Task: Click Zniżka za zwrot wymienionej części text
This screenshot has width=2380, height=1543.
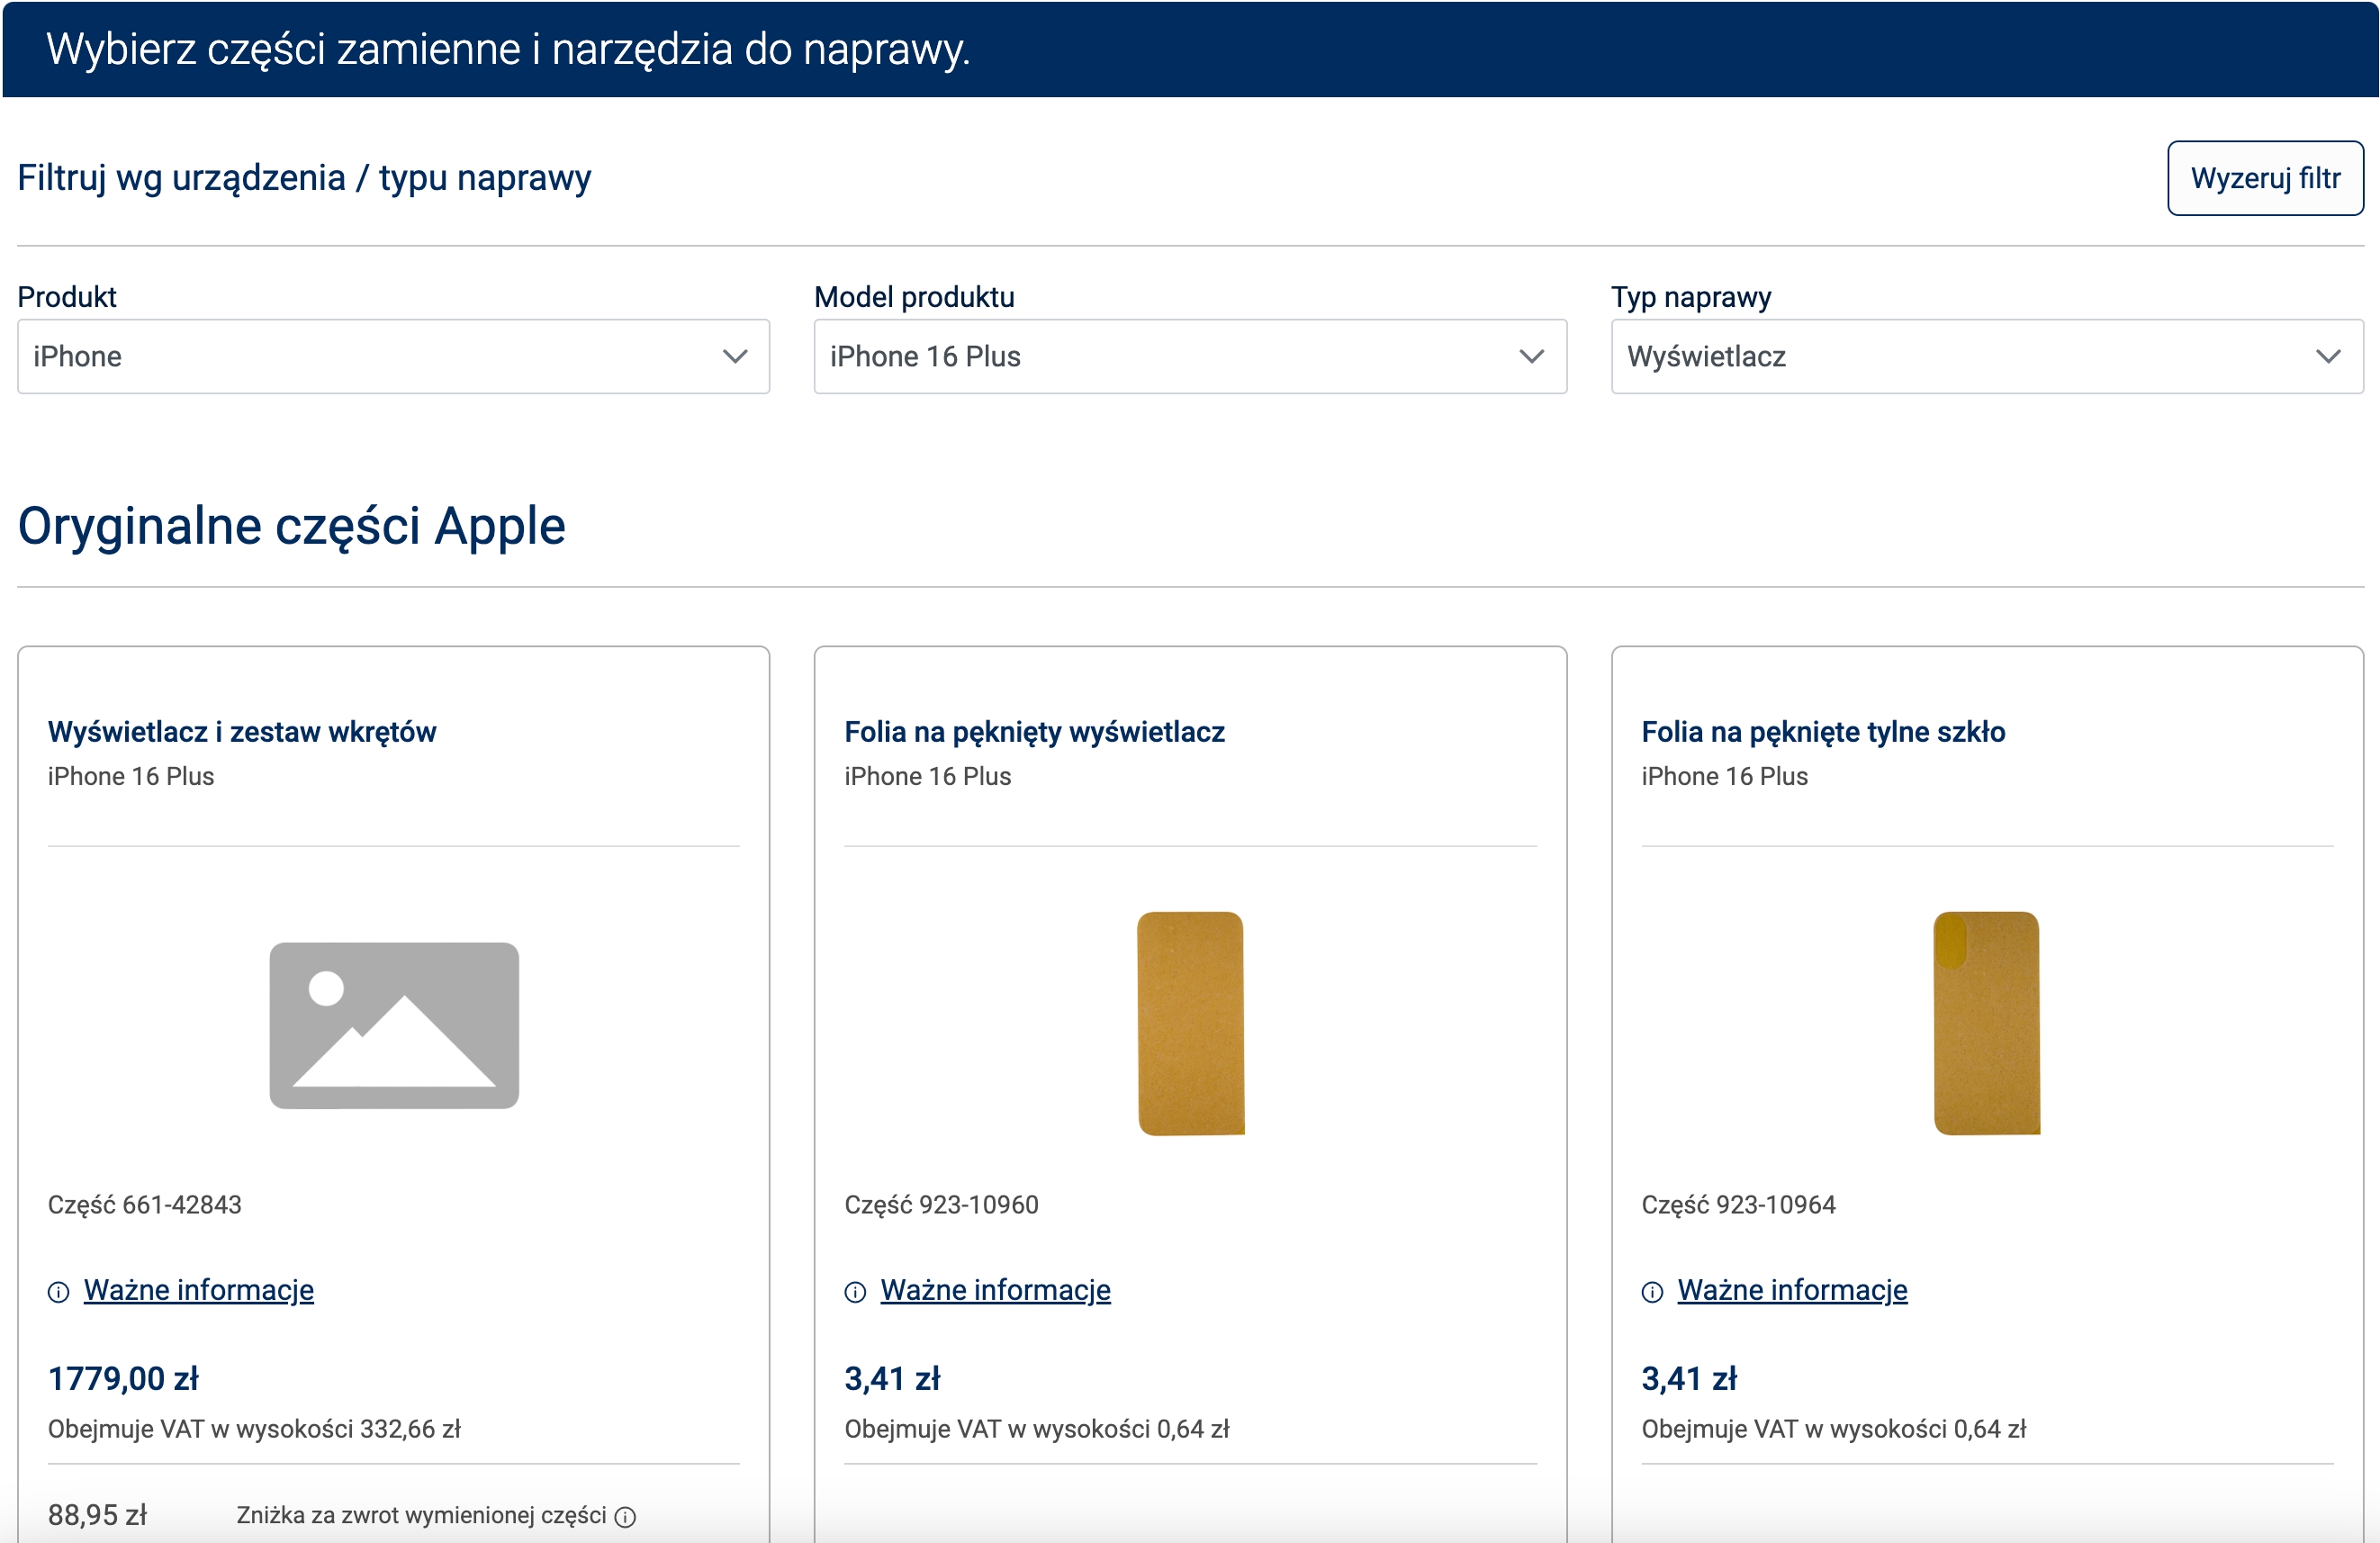Action: click(421, 1515)
